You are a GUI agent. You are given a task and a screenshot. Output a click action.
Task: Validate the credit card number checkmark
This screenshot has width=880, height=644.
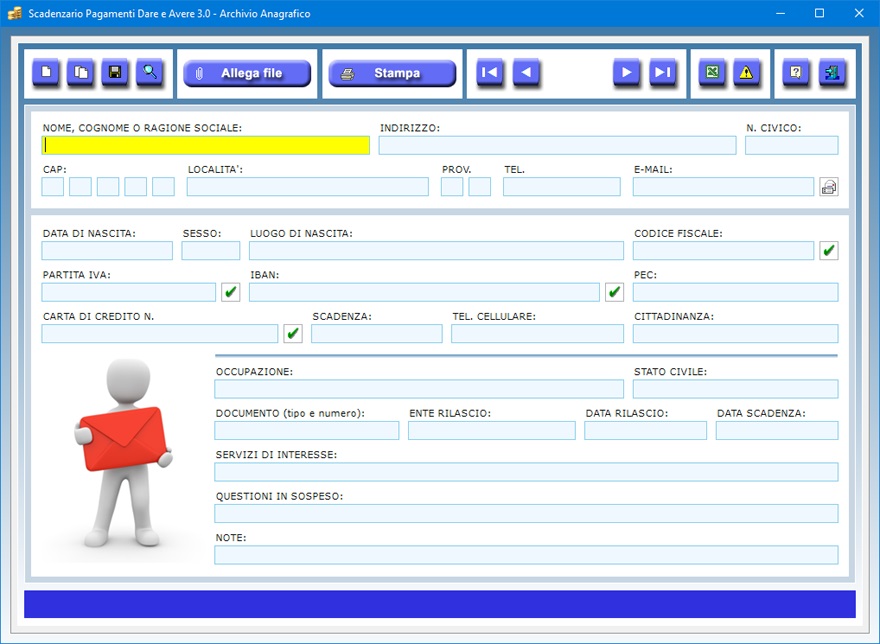coord(293,334)
